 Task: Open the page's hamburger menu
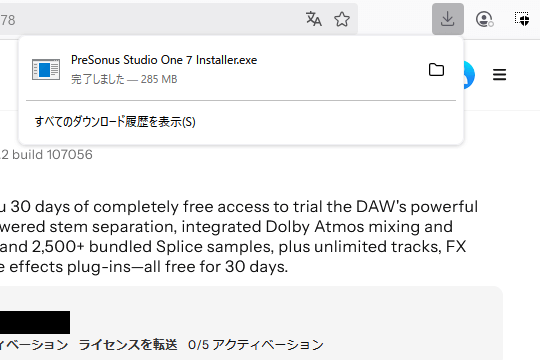[499, 74]
